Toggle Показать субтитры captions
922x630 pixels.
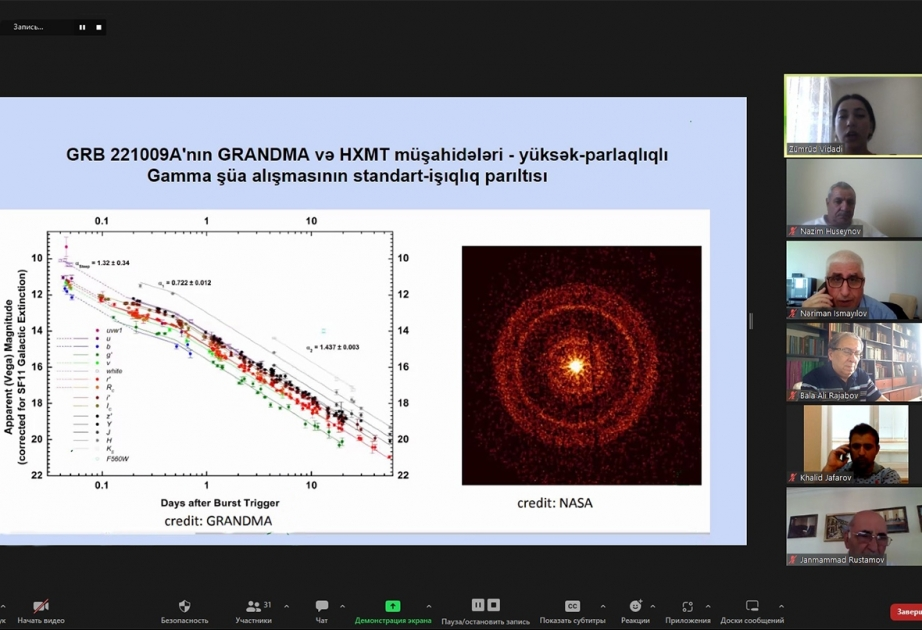572,606
